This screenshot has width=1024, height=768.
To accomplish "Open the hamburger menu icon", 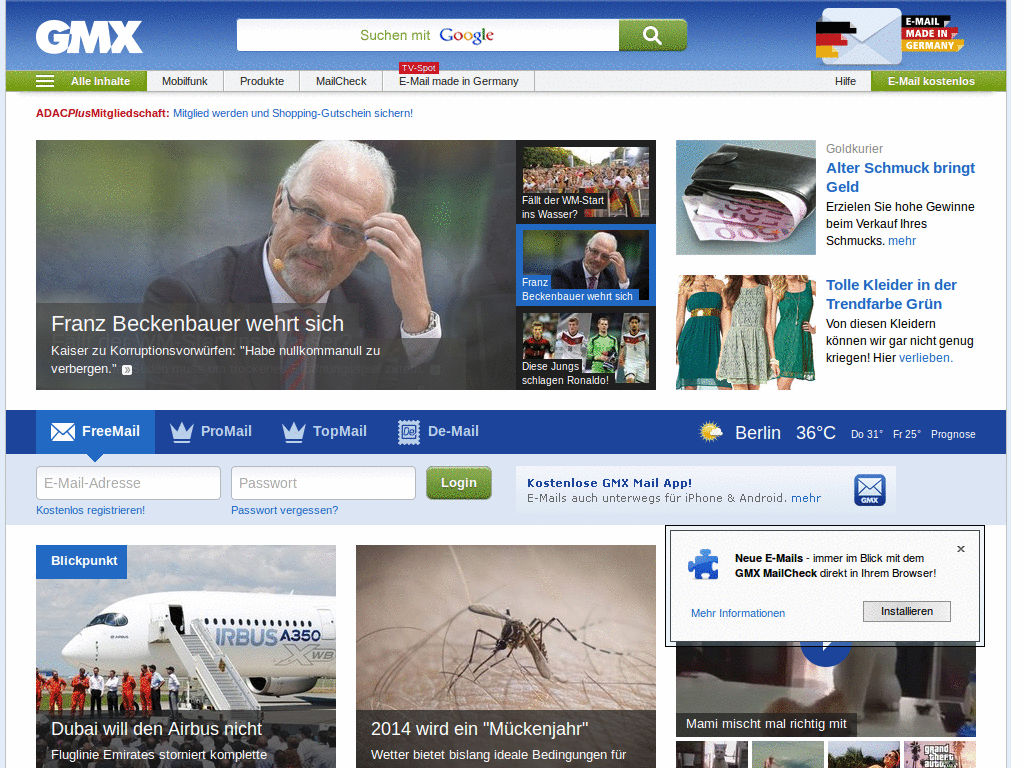I will tap(45, 81).
